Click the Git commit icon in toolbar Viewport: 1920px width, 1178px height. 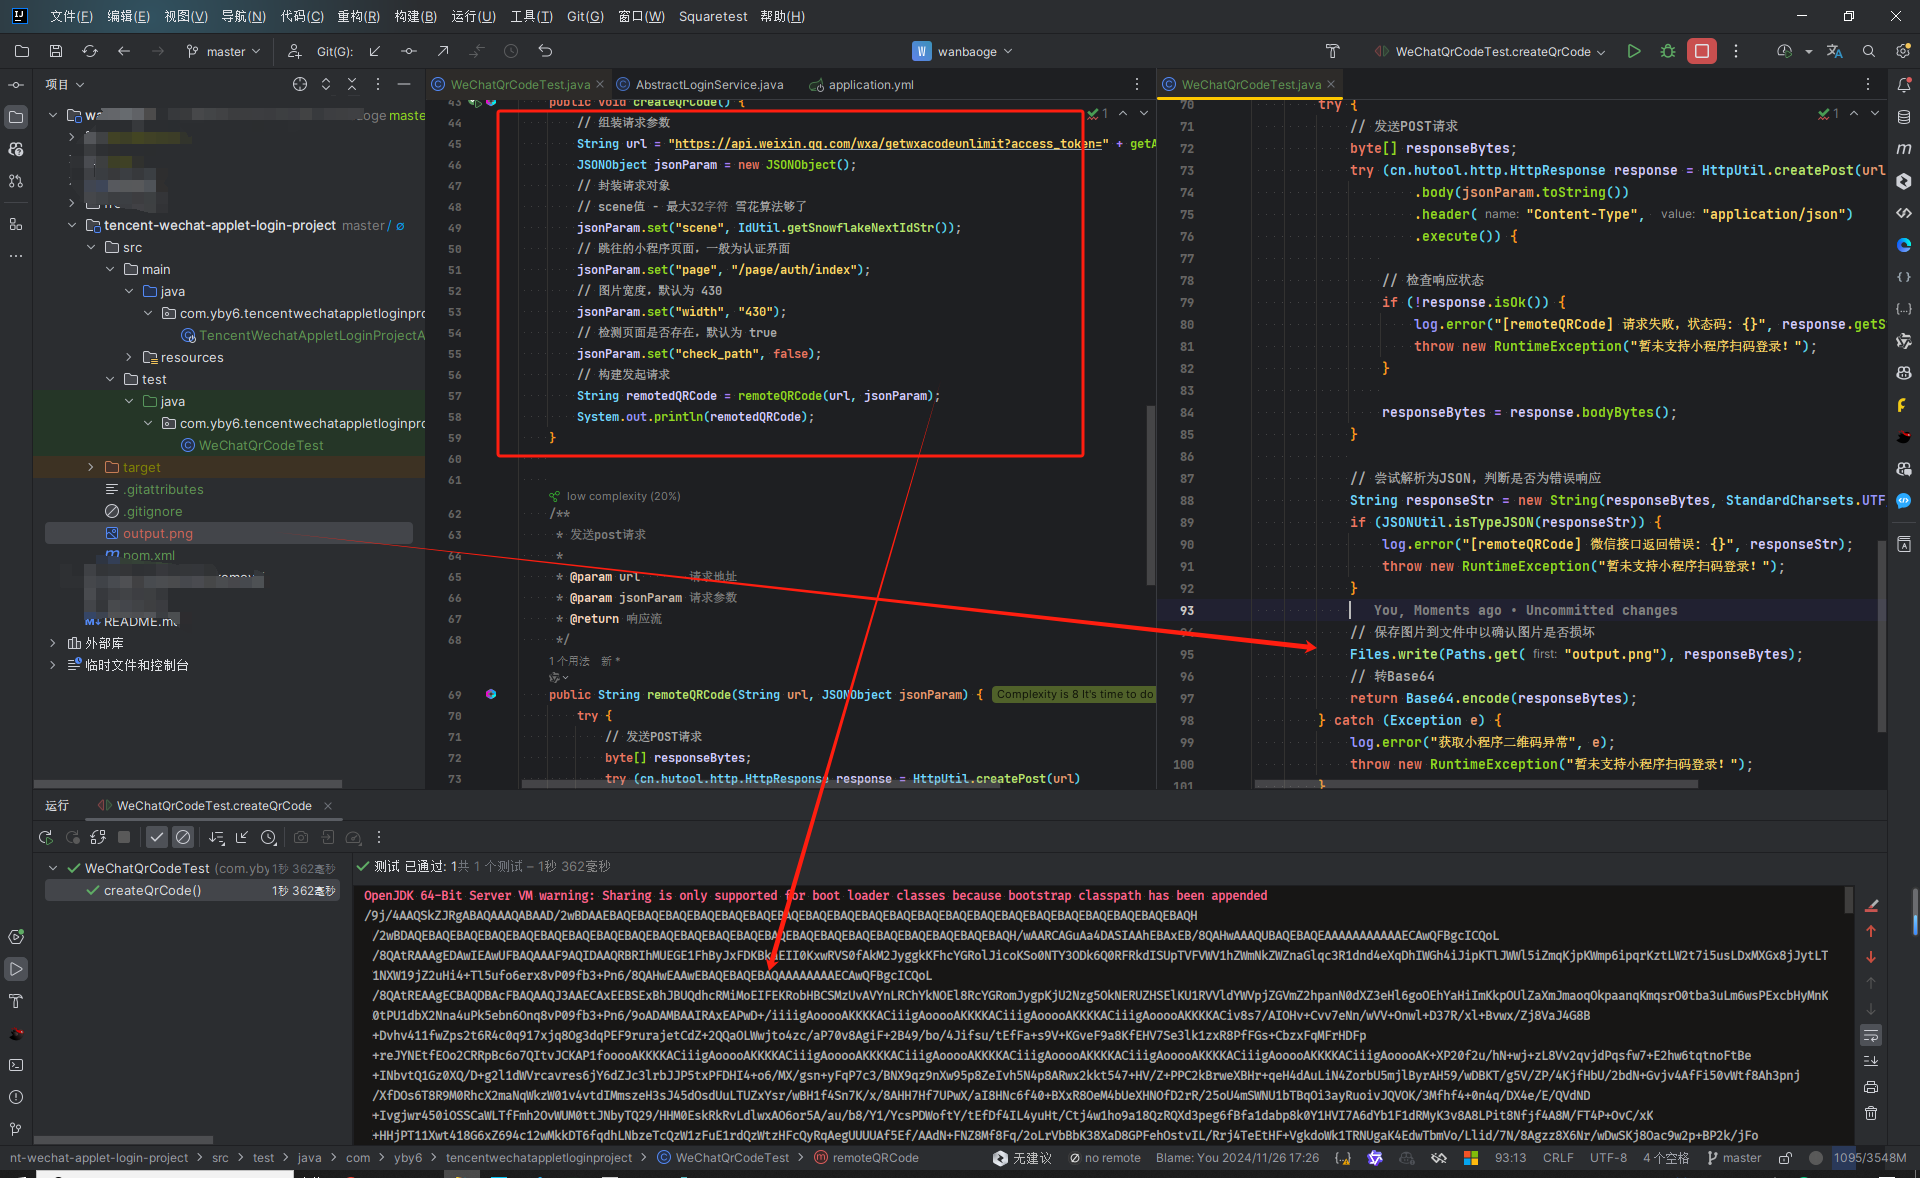[409, 51]
